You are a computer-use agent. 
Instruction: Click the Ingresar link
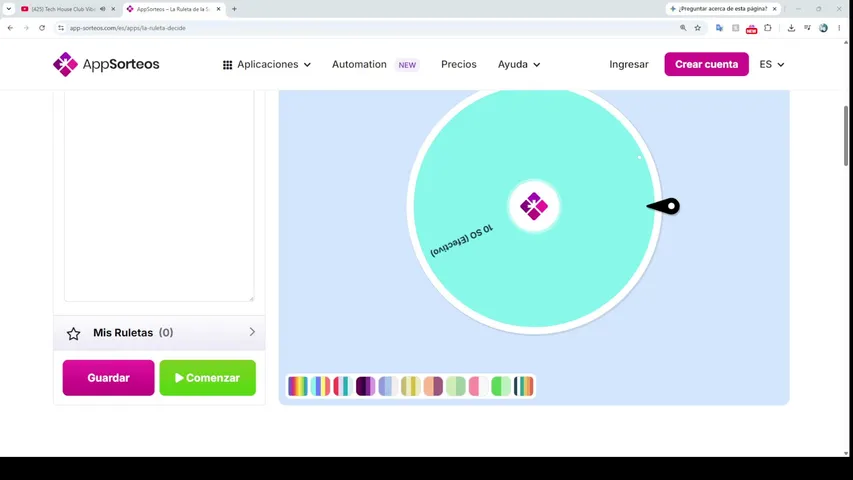click(x=629, y=64)
